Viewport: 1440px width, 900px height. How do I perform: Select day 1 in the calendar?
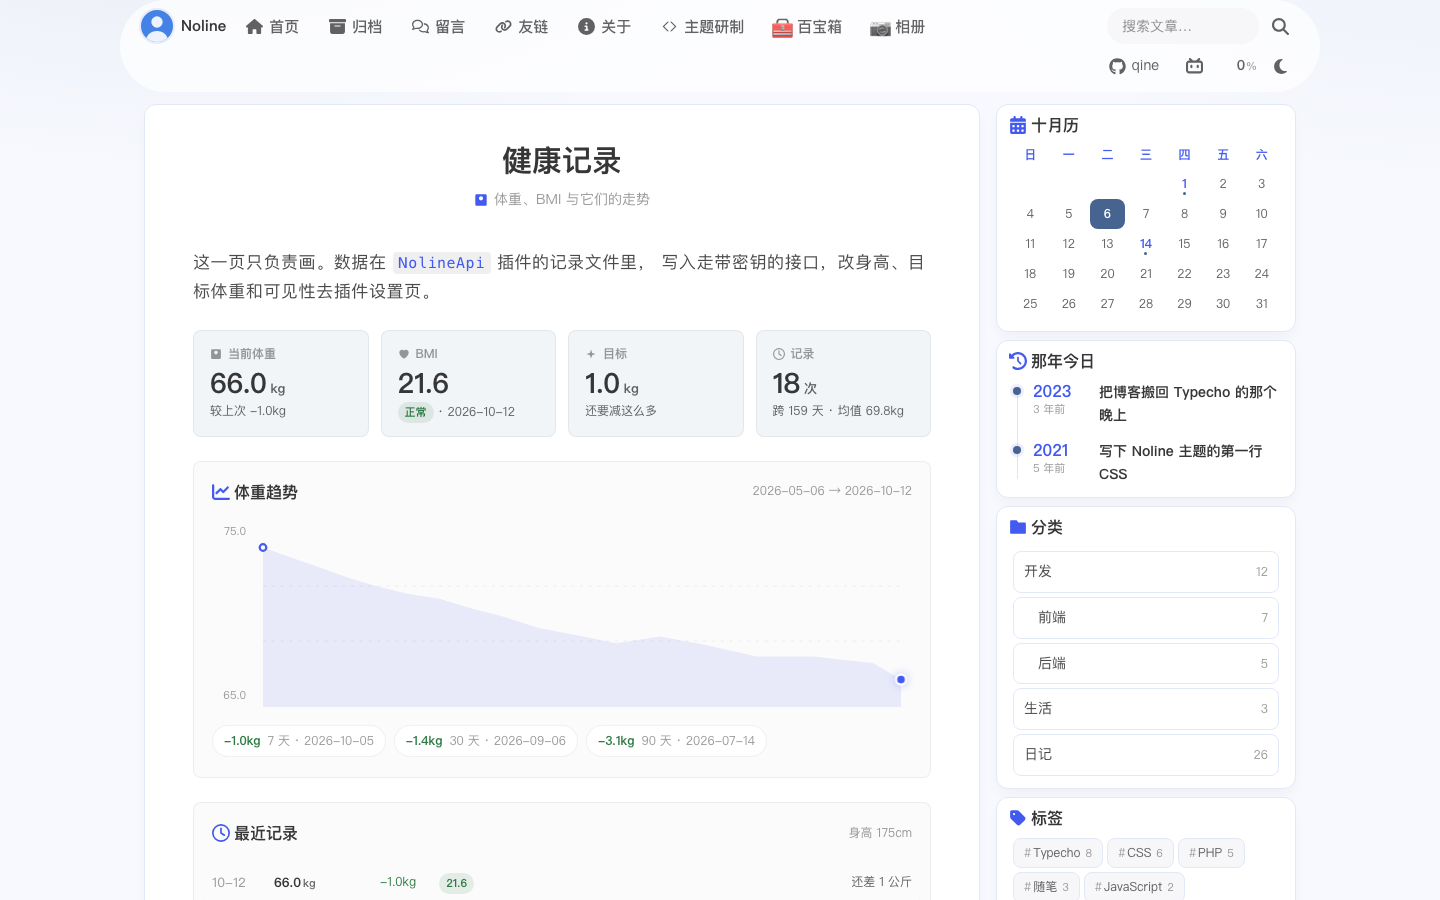tap(1184, 184)
